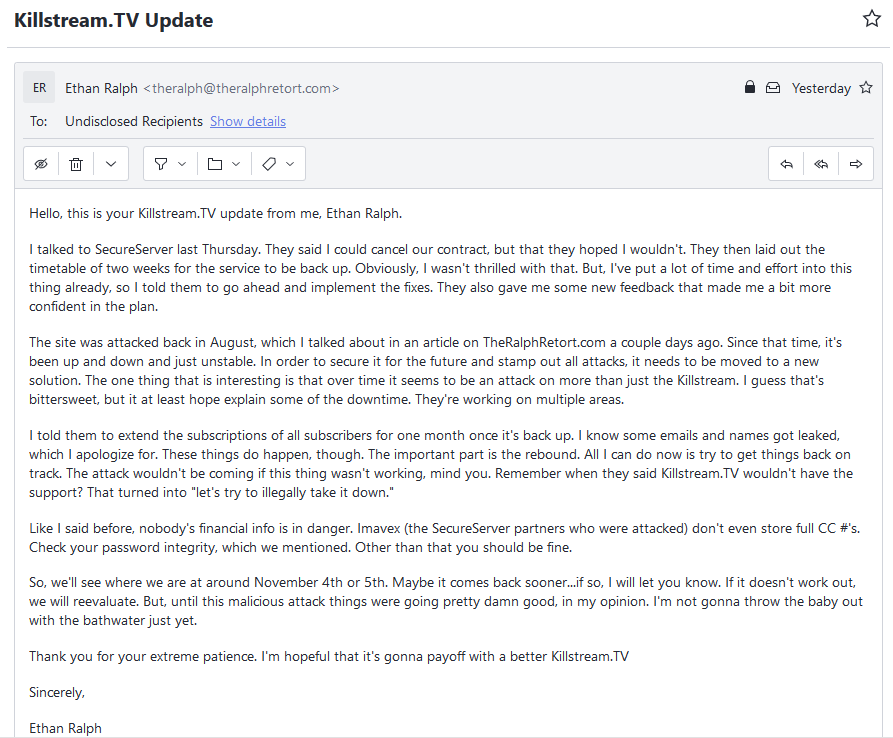Star the message from Ethan Ralph
Viewport: 893px width, 738px height.
[866, 88]
